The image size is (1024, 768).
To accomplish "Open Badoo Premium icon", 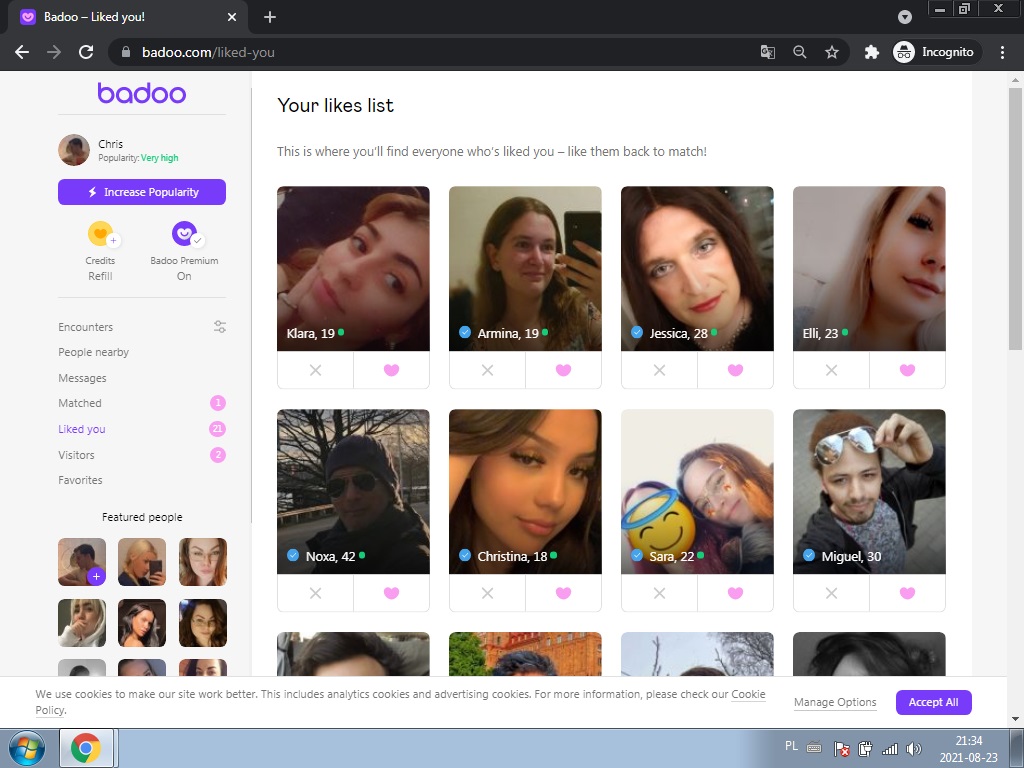I will point(184,235).
